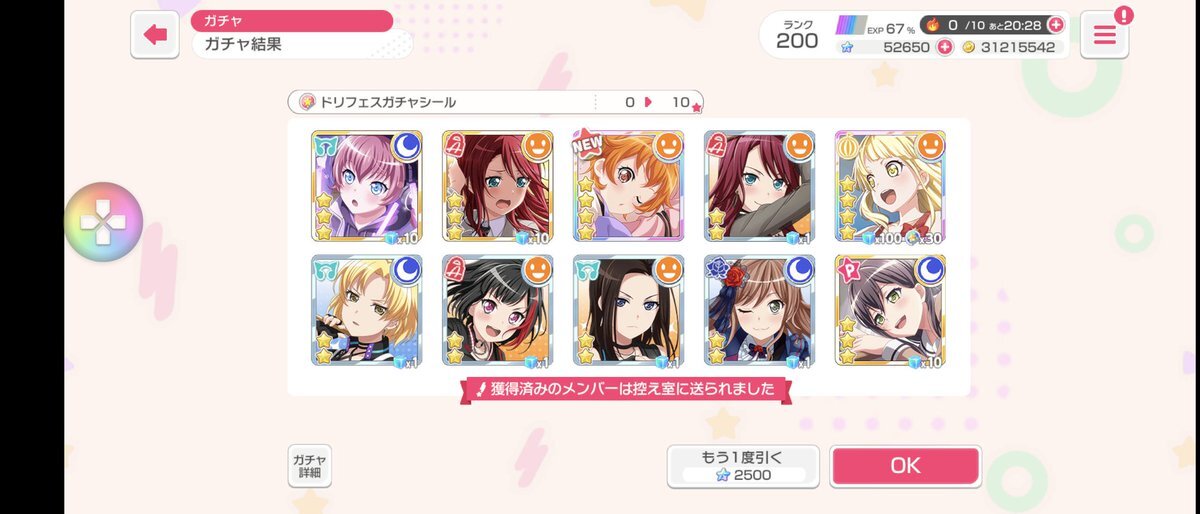Tap the pink back arrow button
Image resolution: width=1200 pixels, height=514 pixels.
tap(155, 35)
